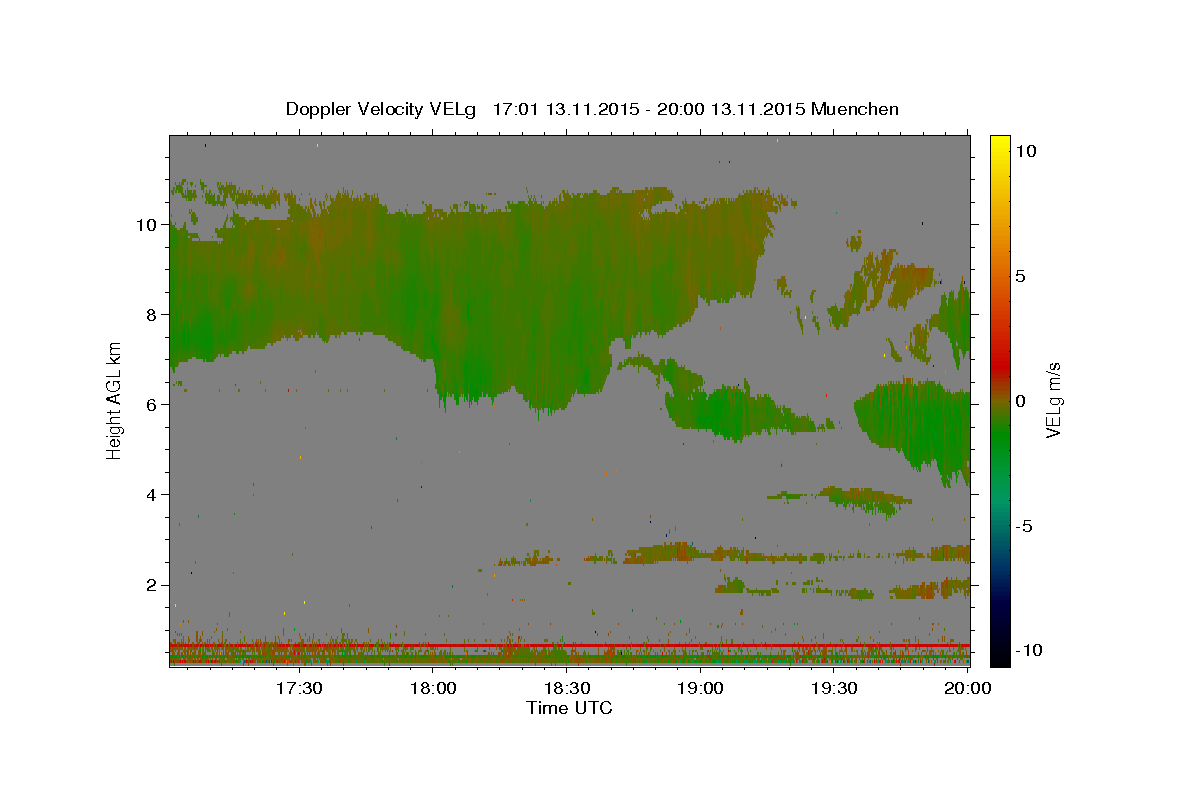Image resolution: width=1200 pixels, height=800 pixels.
Task: Click the "Time UTC" axis label
Action: (569, 708)
